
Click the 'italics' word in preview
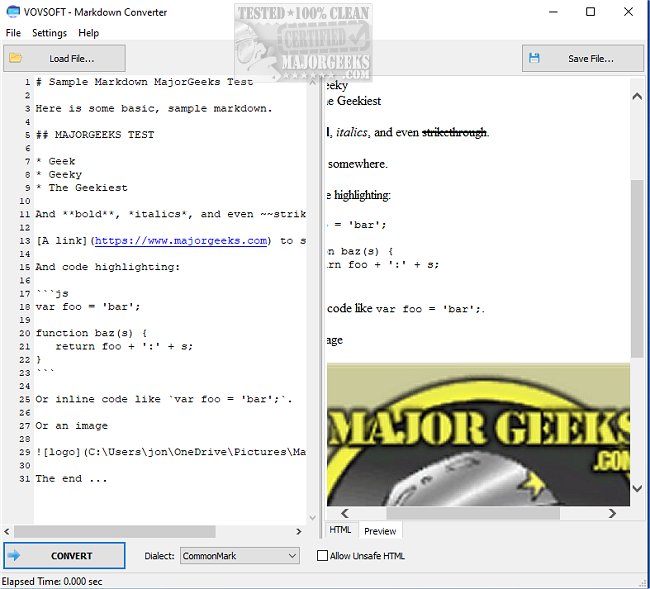pyautogui.click(x=352, y=132)
